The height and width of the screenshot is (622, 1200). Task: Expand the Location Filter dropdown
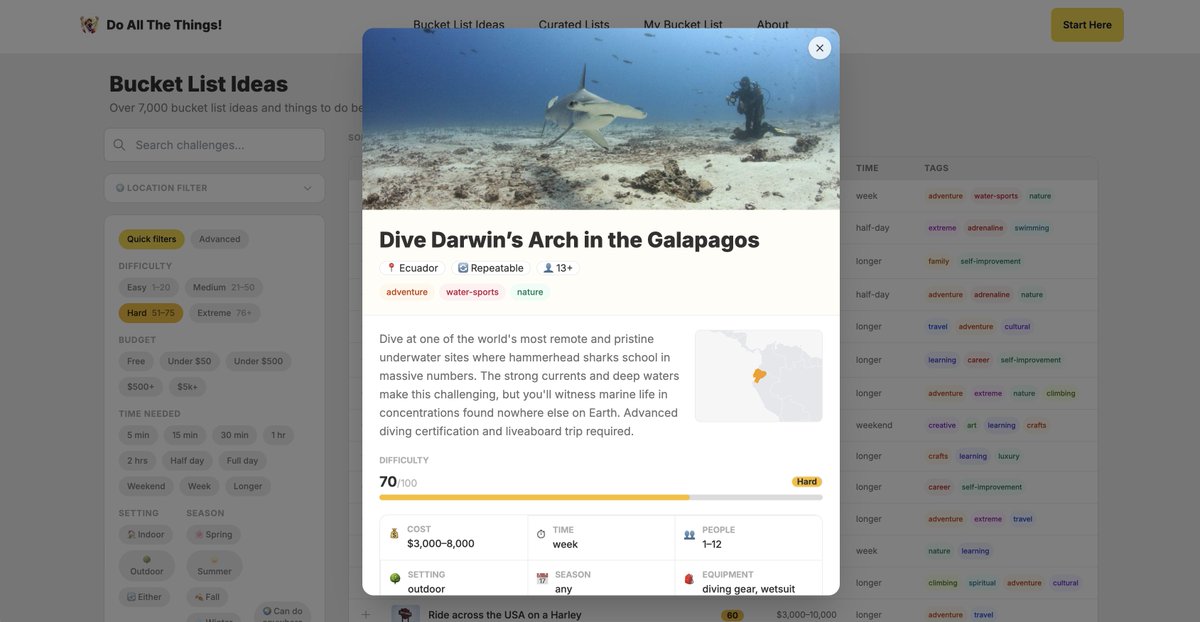point(215,188)
